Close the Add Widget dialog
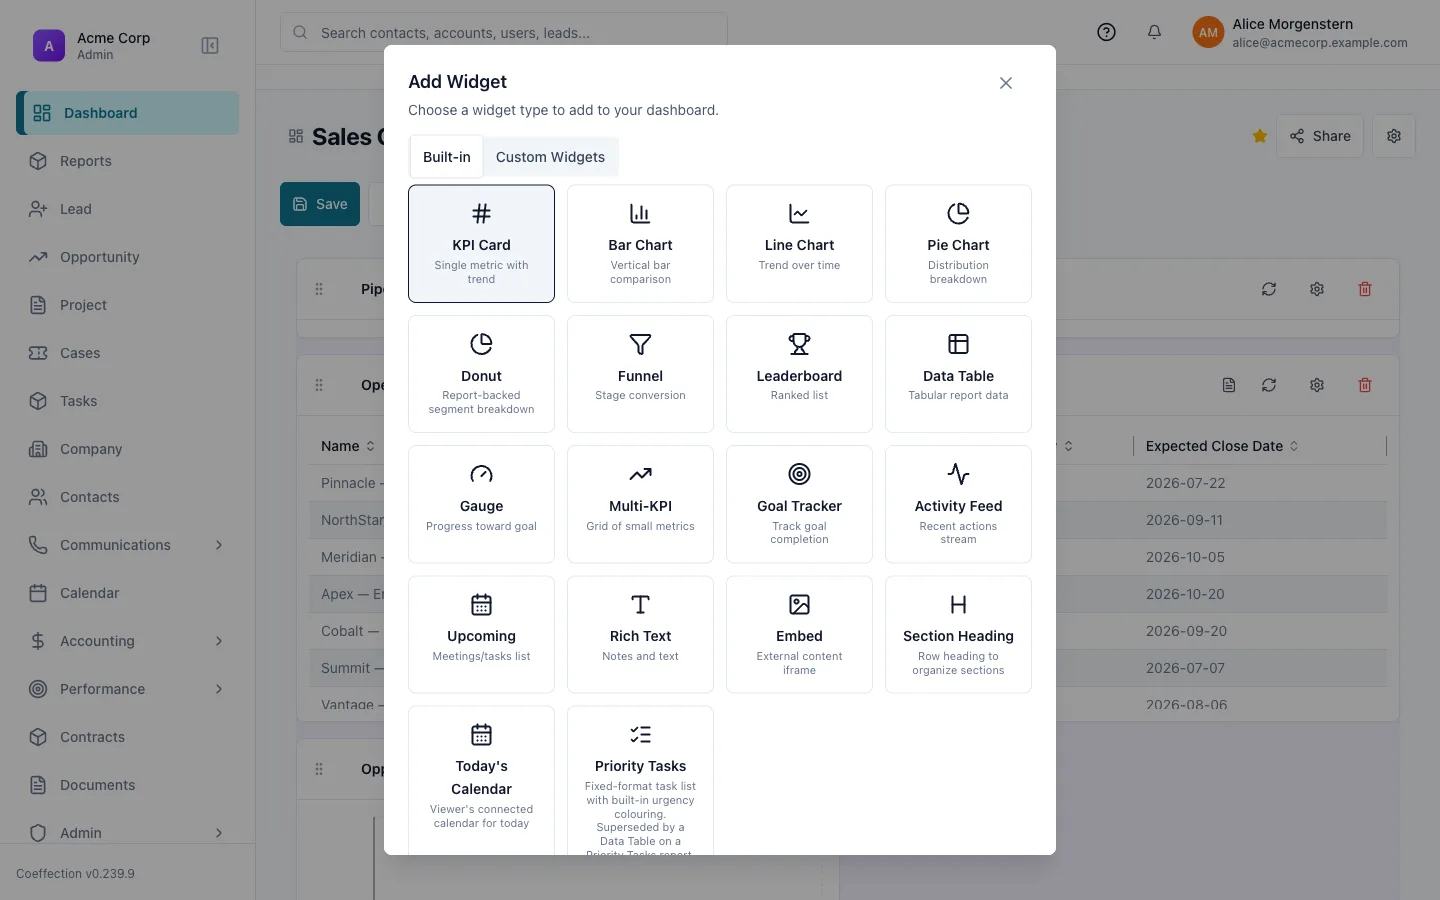Image resolution: width=1440 pixels, height=900 pixels. tap(1006, 83)
